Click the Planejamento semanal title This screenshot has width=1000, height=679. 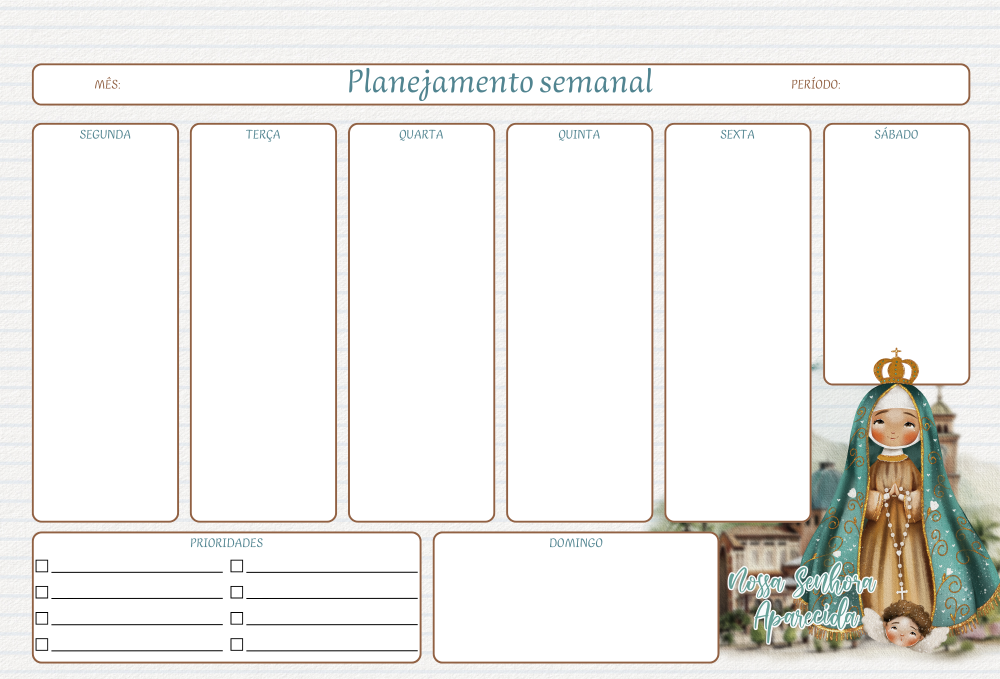tap(500, 82)
